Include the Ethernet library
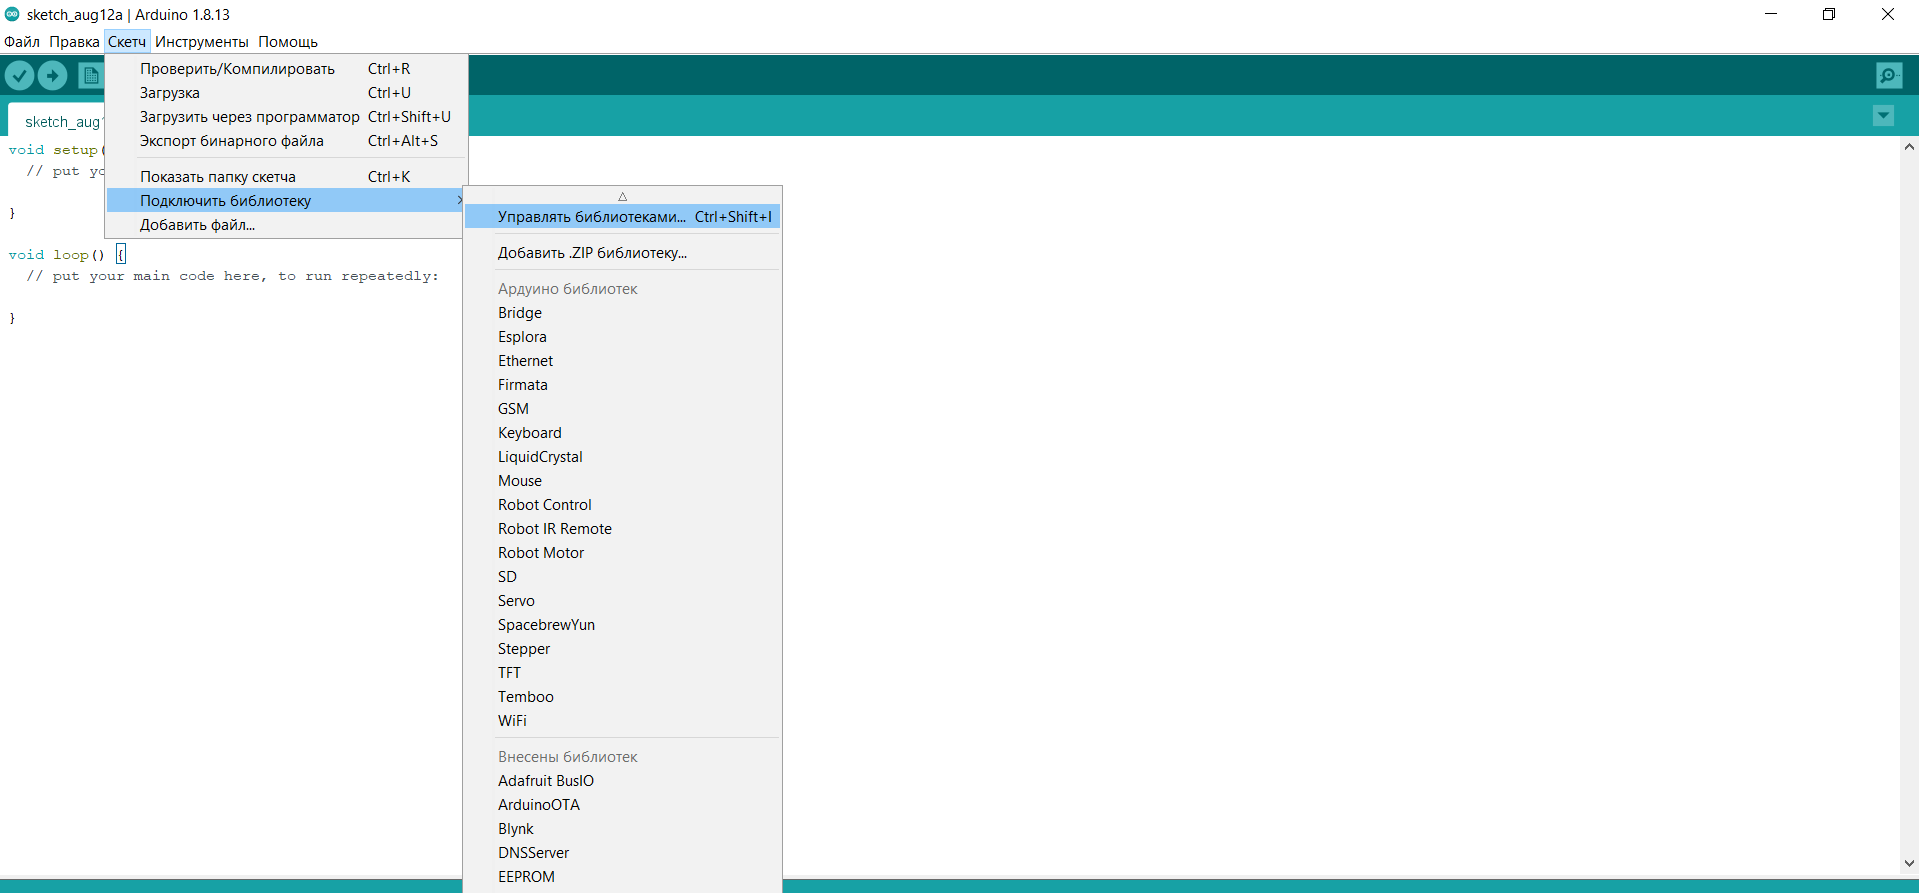The height and width of the screenshot is (893, 1919). (x=622, y=361)
